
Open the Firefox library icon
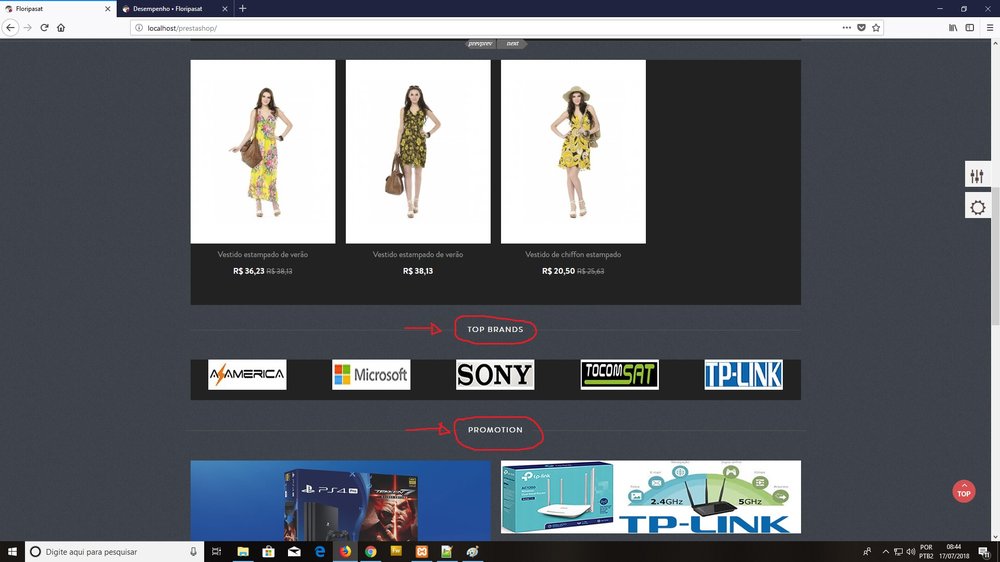tap(953, 27)
